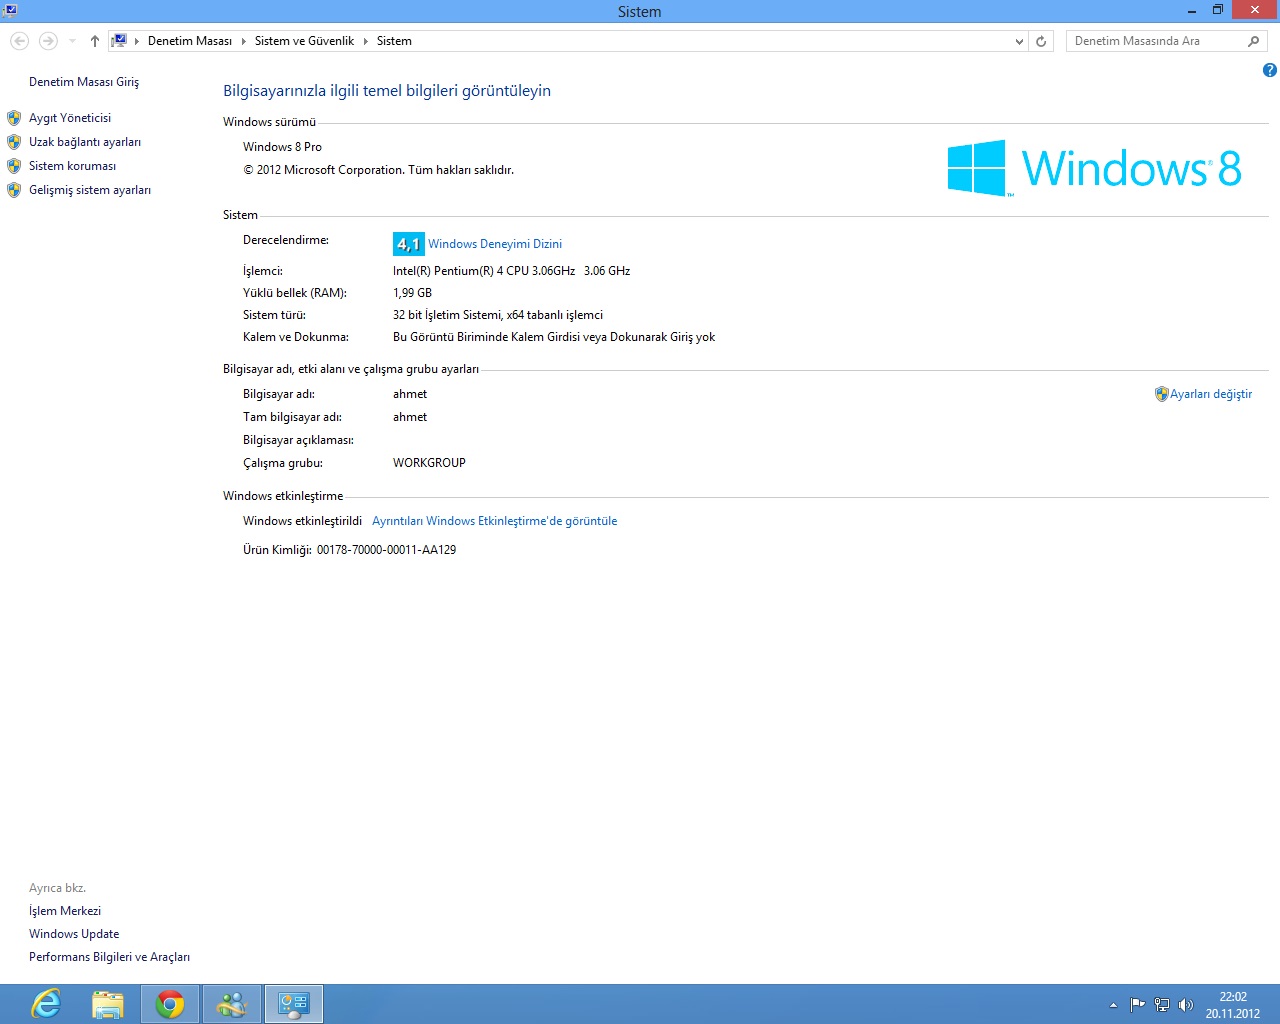
Task: Click the Sistem breadcrumb item
Action: click(x=394, y=41)
